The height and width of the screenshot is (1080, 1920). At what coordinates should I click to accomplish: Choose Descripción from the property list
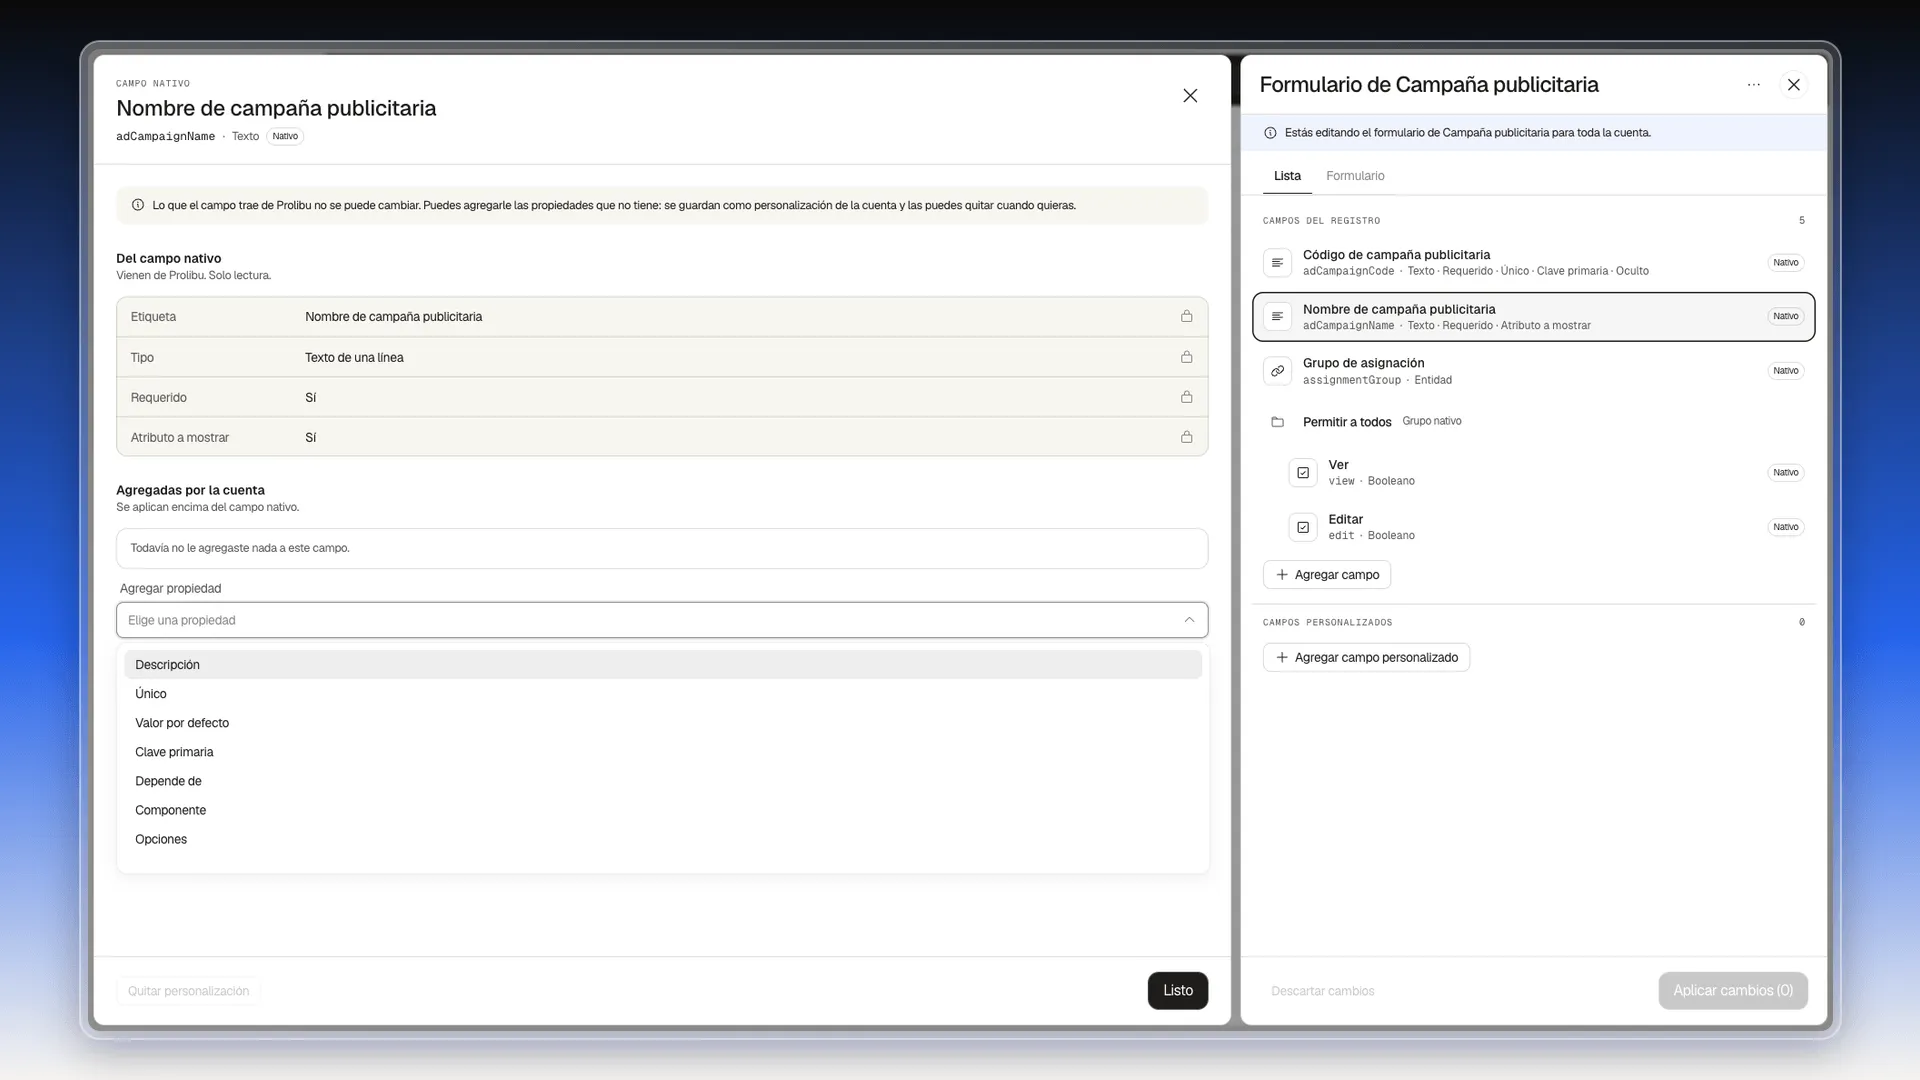pyautogui.click(x=663, y=665)
